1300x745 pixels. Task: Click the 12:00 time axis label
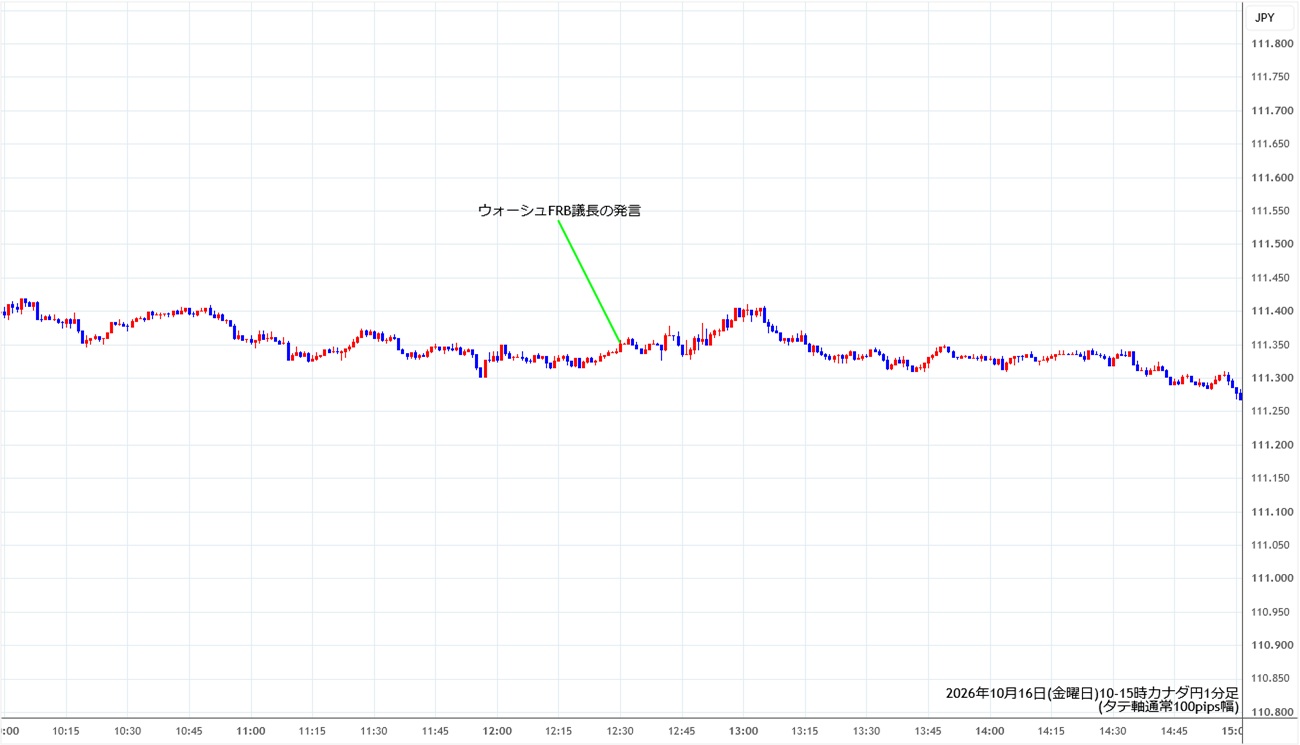coord(497,731)
